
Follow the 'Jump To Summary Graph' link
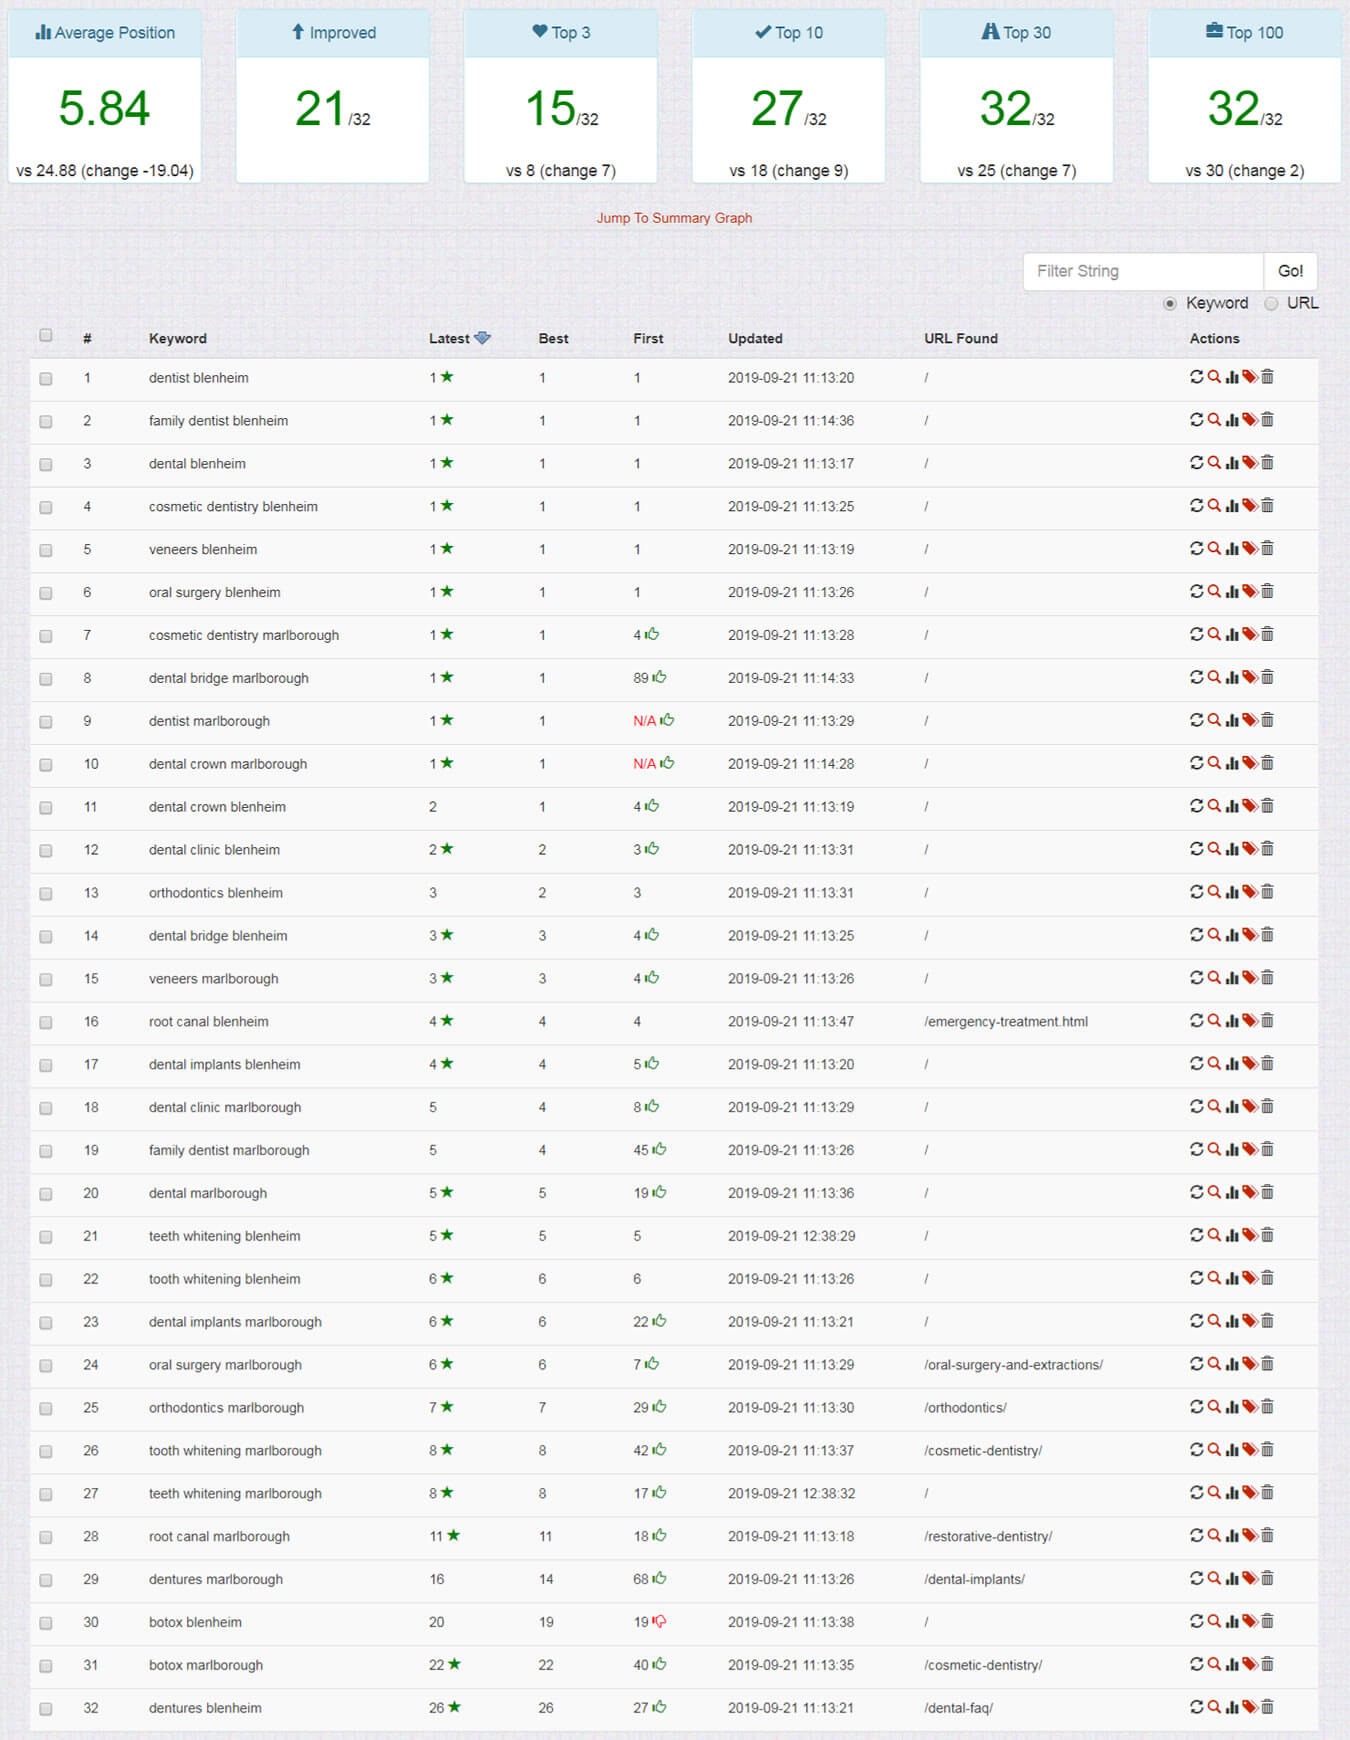tap(674, 218)
